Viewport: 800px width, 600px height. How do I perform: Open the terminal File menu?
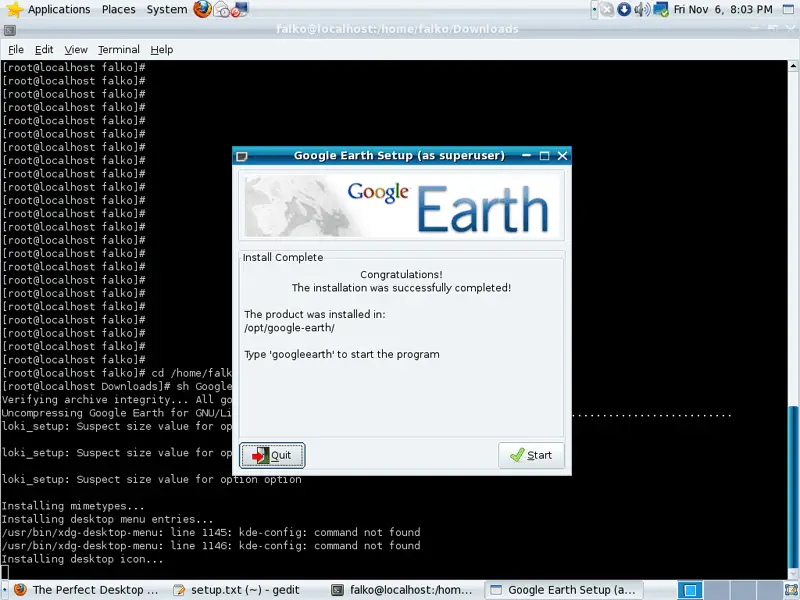pyautogui.click(x=16, y=49)
